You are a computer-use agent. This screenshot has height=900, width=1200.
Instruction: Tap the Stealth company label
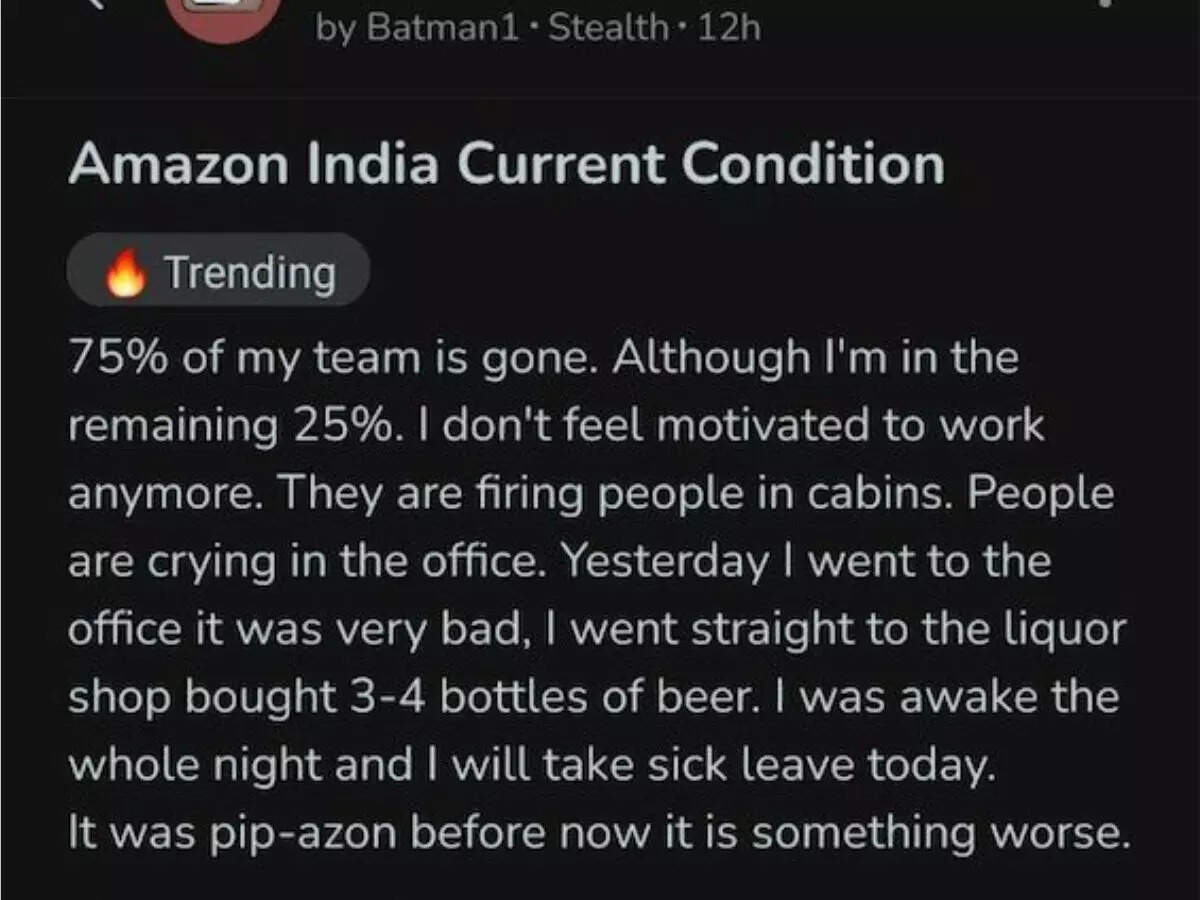pos(609,27)
